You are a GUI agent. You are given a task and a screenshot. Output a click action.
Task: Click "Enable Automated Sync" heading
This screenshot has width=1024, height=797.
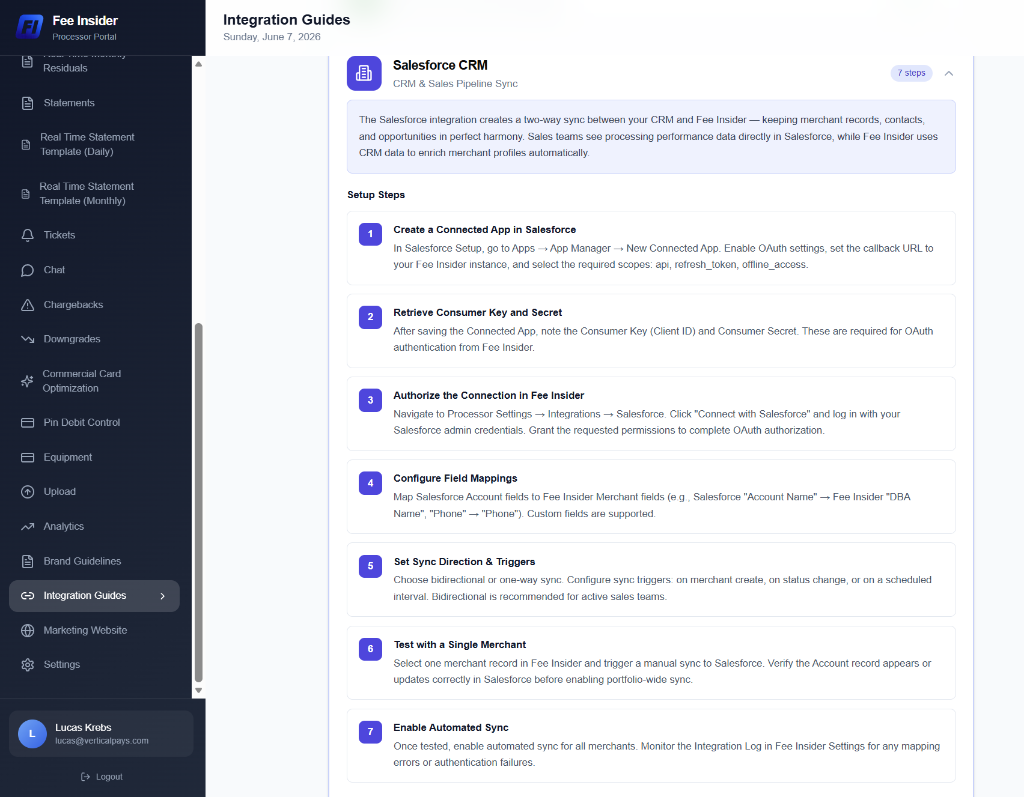tap(451, 728)
